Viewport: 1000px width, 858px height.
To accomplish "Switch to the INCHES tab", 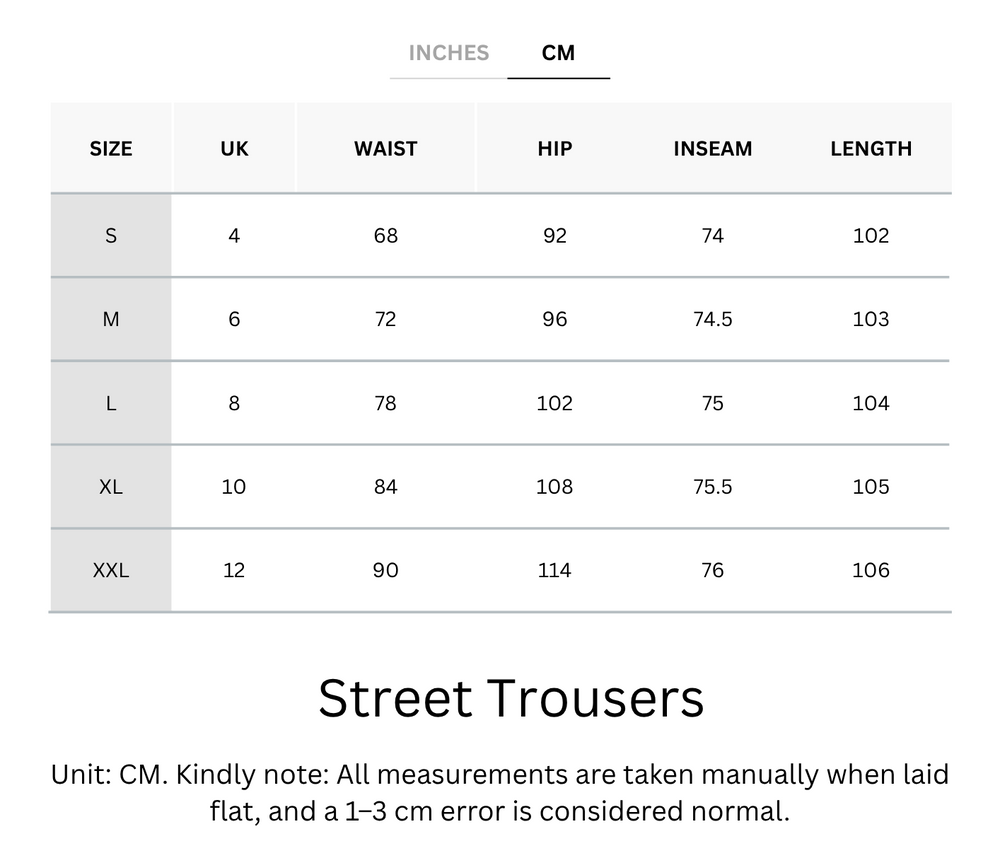I will coord(449,53).
